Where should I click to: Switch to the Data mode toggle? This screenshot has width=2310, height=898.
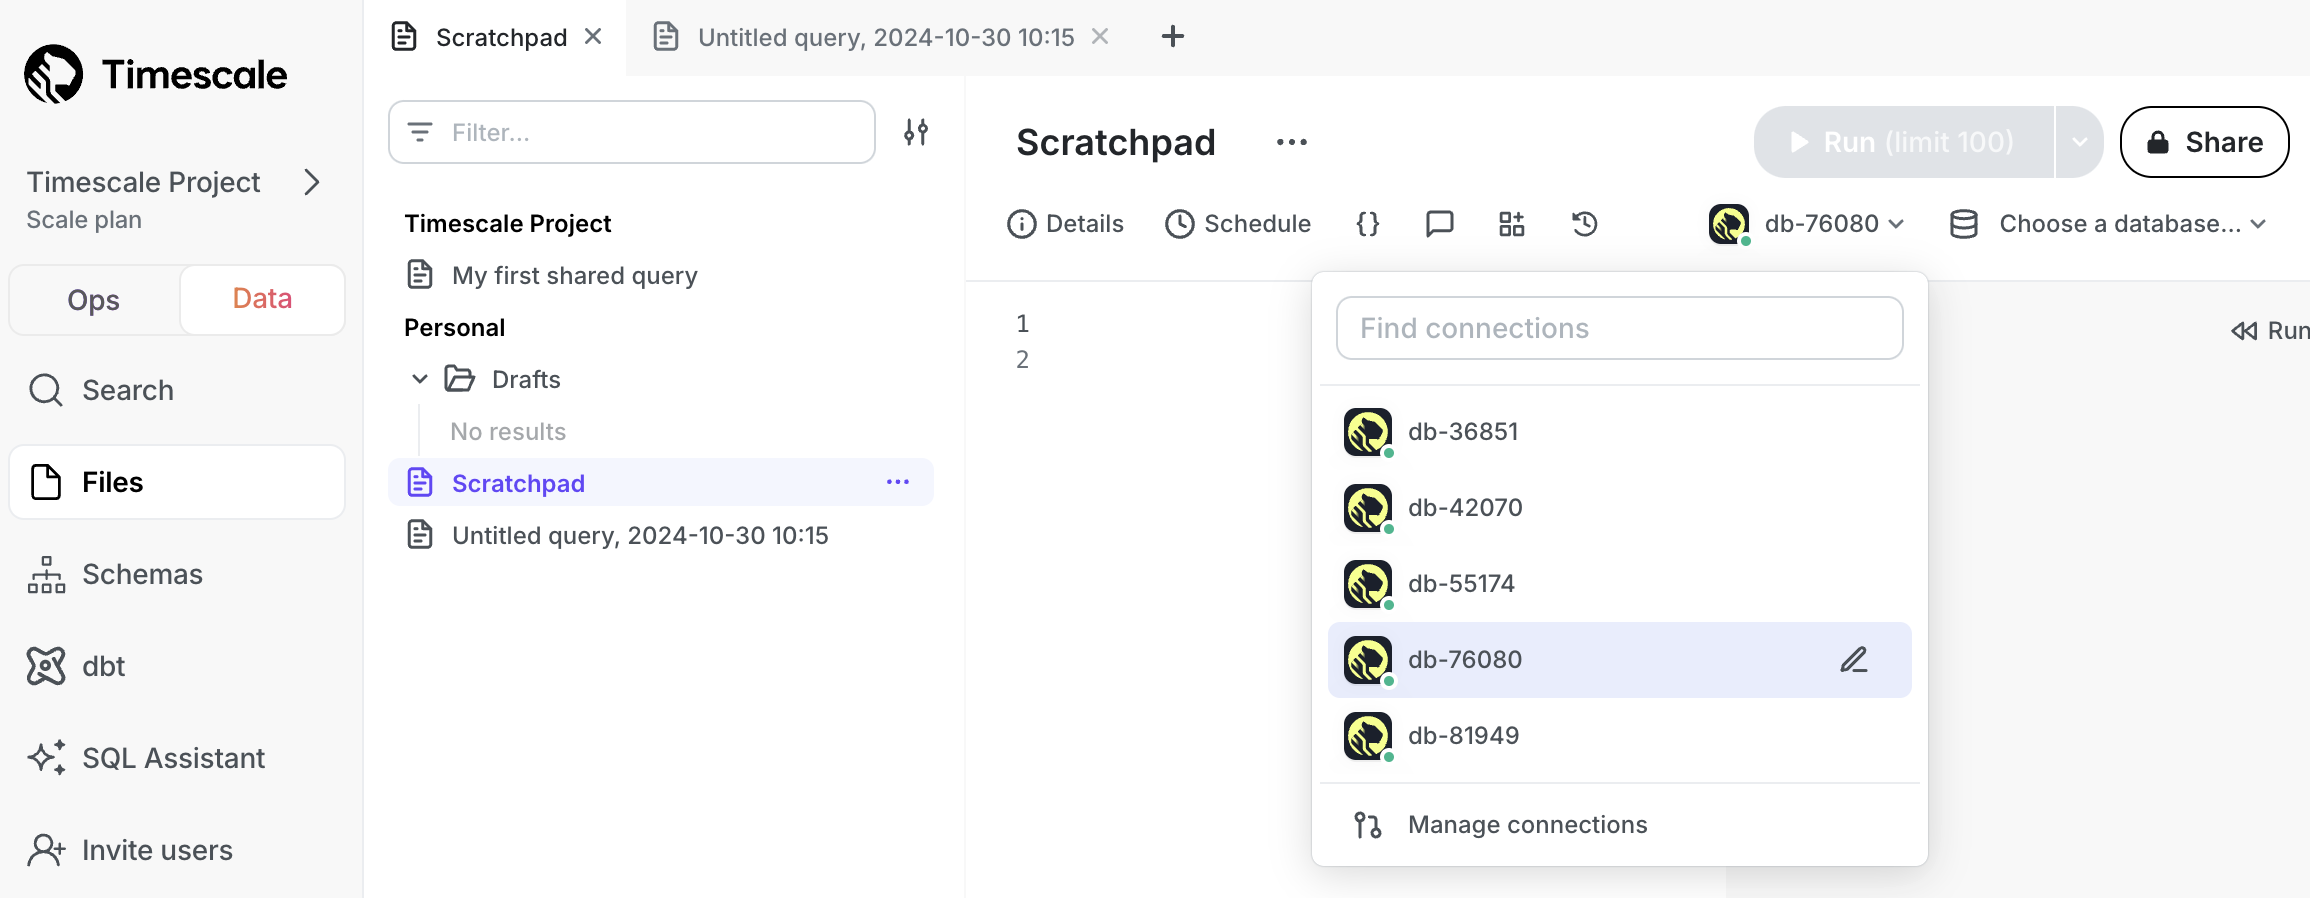click(x=262, y=300)
